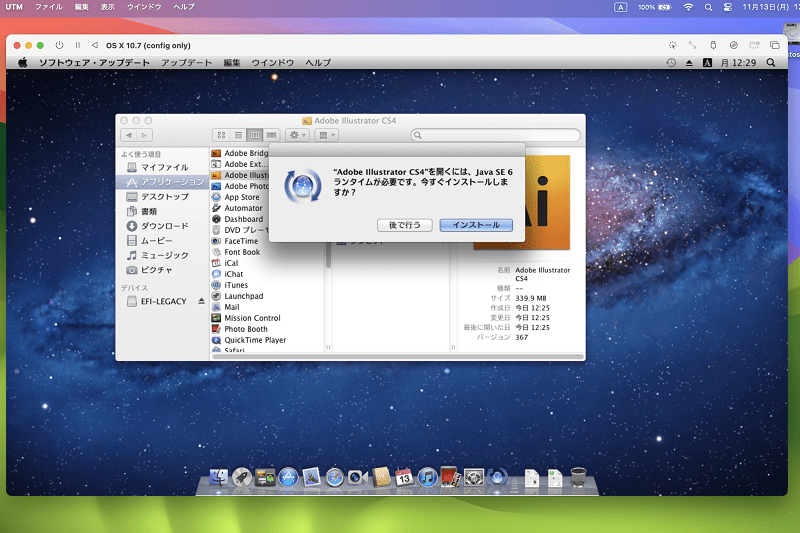Open host input source A menu

click(x=620, y=7)
